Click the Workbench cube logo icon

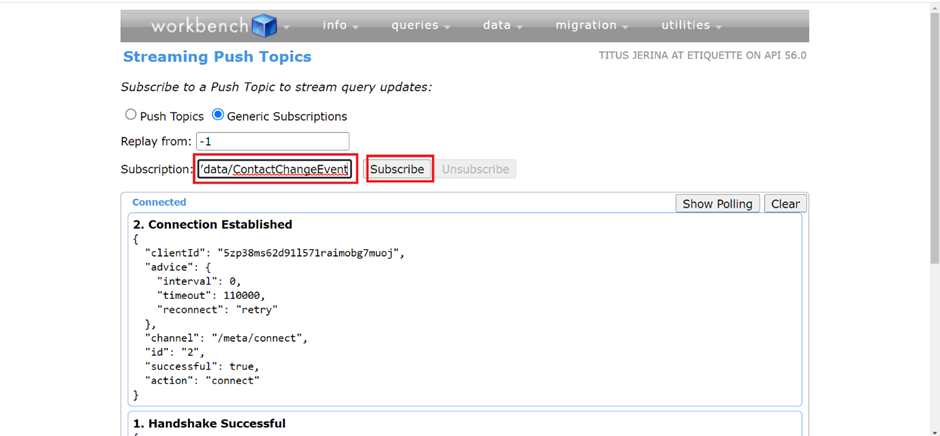pyautogui.click(x=264, y=26)
